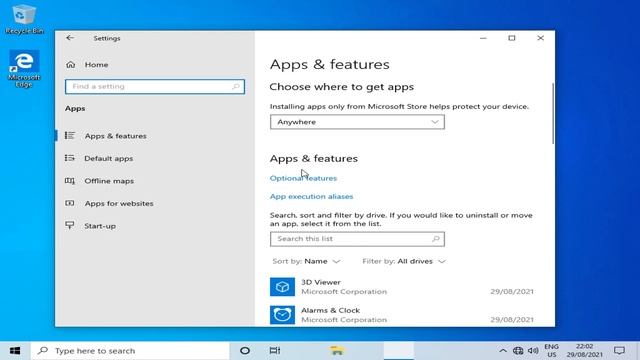Image resolution: width=640 pixels, height=360 pixels.
Task: Select the Alarms & Clock app entry
Action: [x=402, y=315]
